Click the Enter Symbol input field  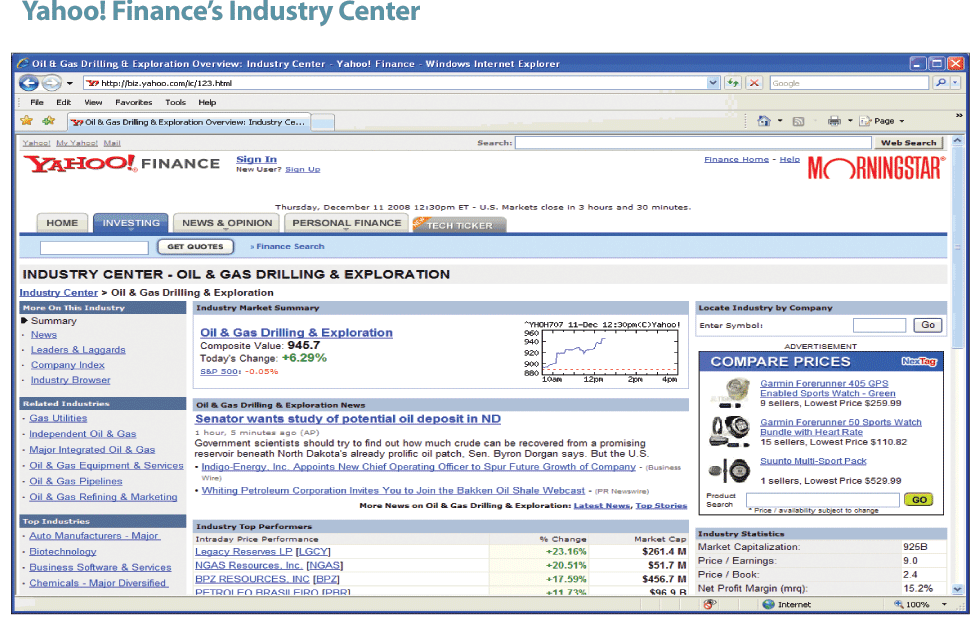[879, 325]
